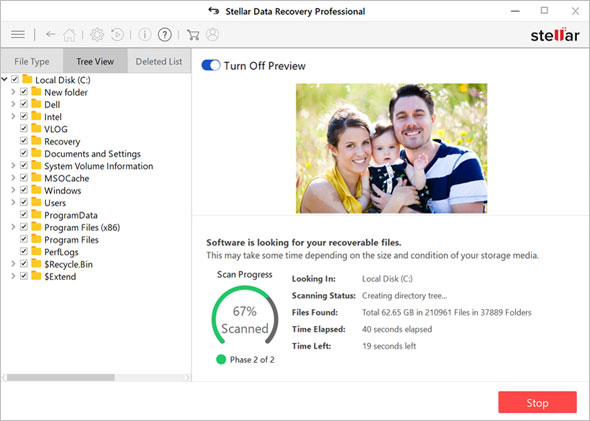This screenshot has width=590, height=421.
Task: Switch to the File Type tab
Action: (x=32, y=61)
